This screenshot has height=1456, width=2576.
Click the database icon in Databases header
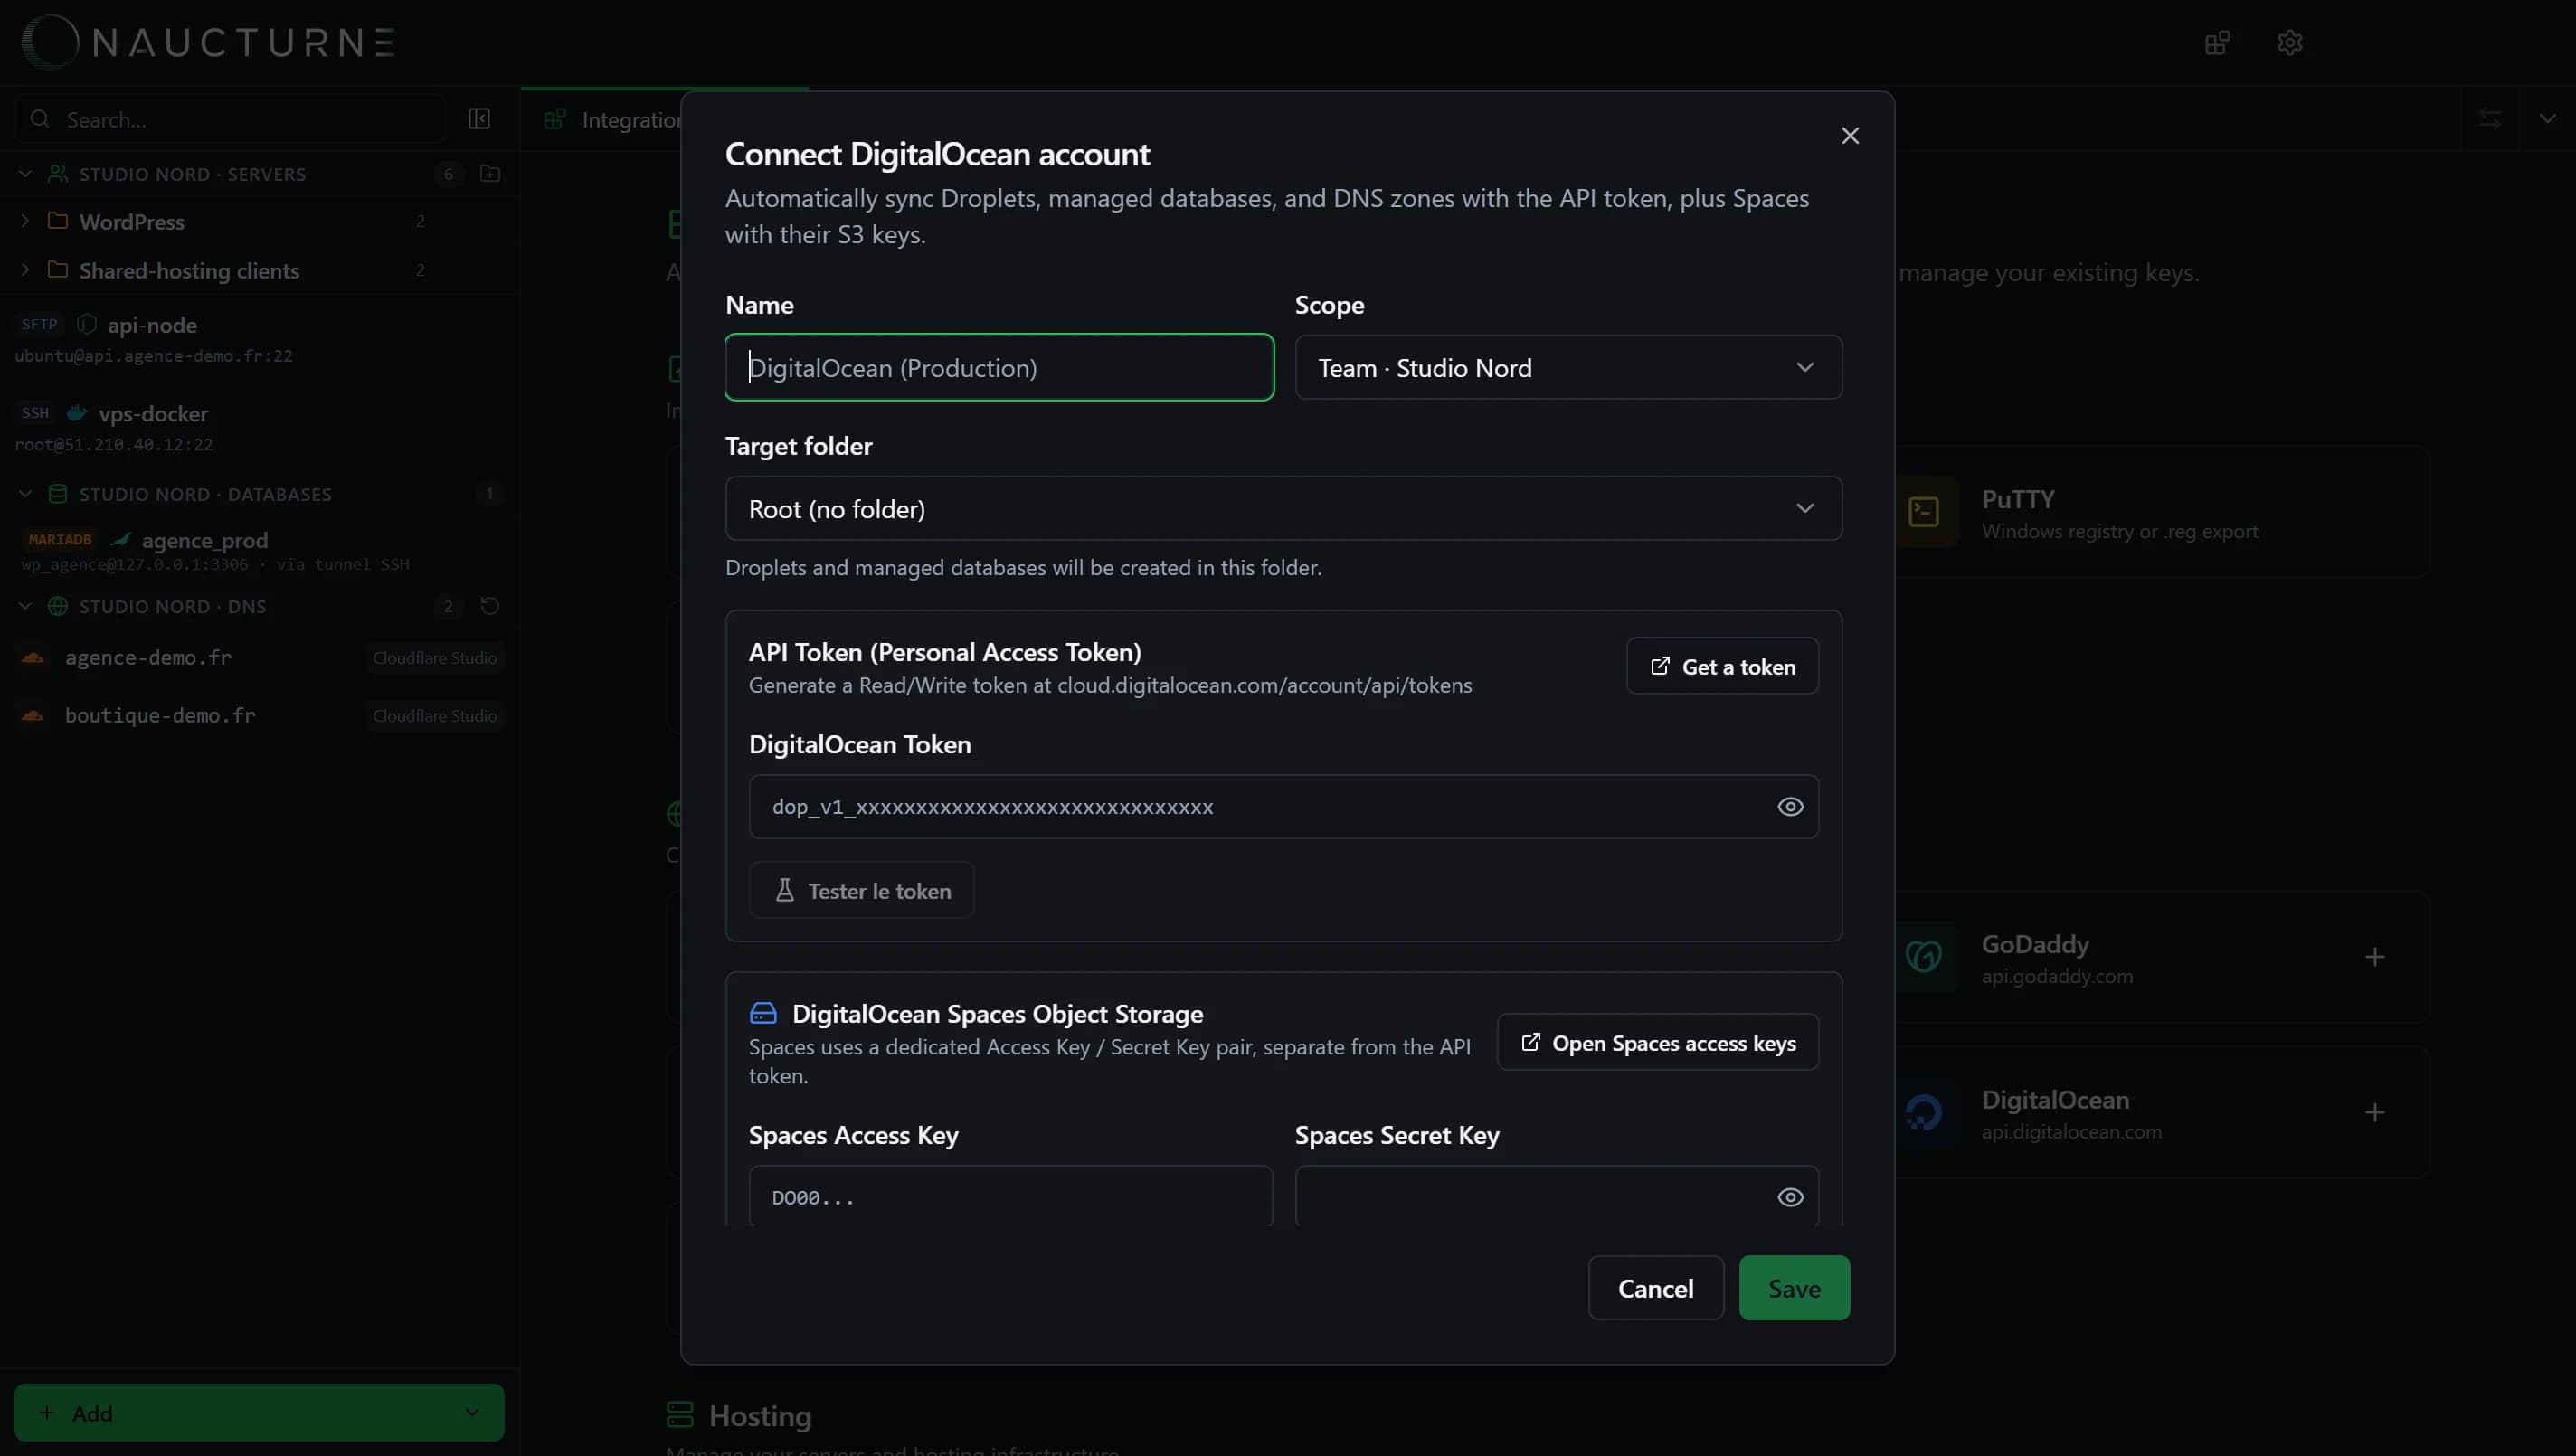(x=58, y=494)
